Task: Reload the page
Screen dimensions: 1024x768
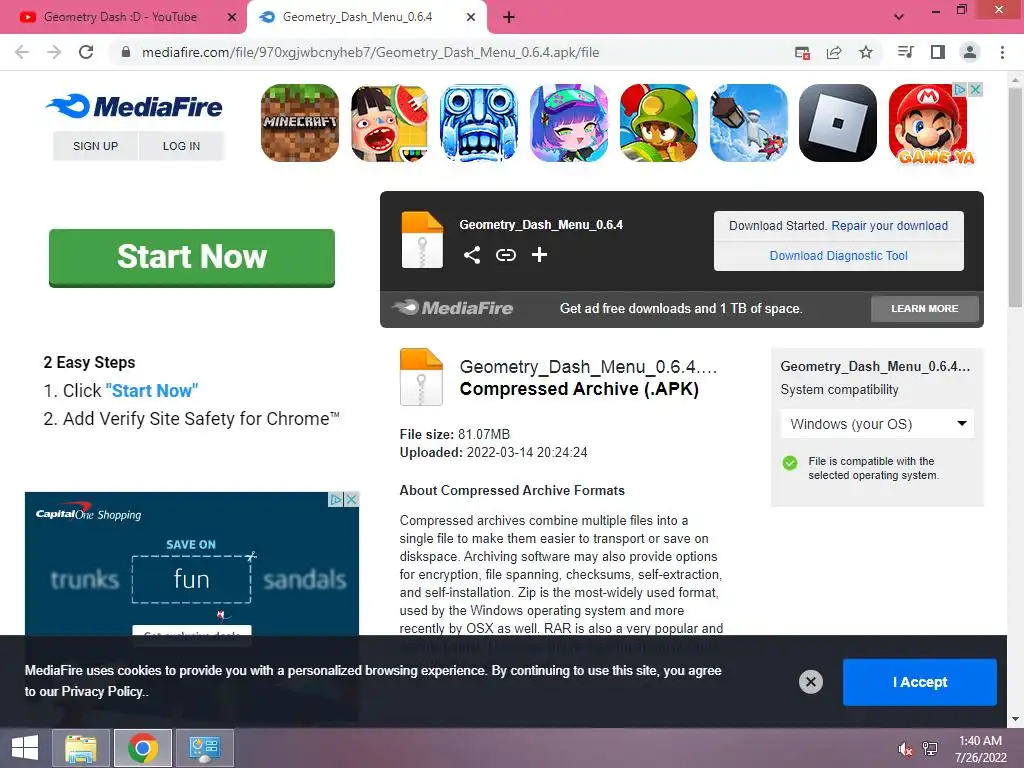Action: 86,52
